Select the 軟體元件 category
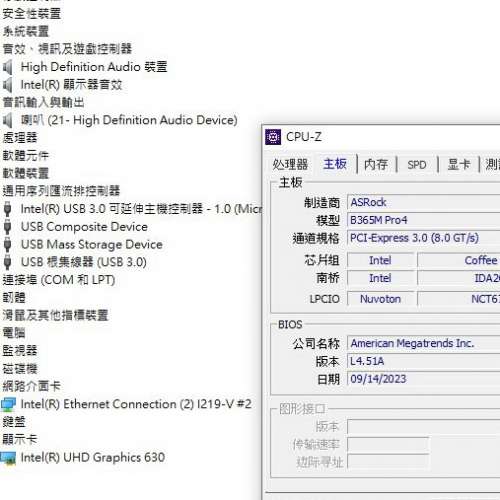 click(x=26, y=155)
